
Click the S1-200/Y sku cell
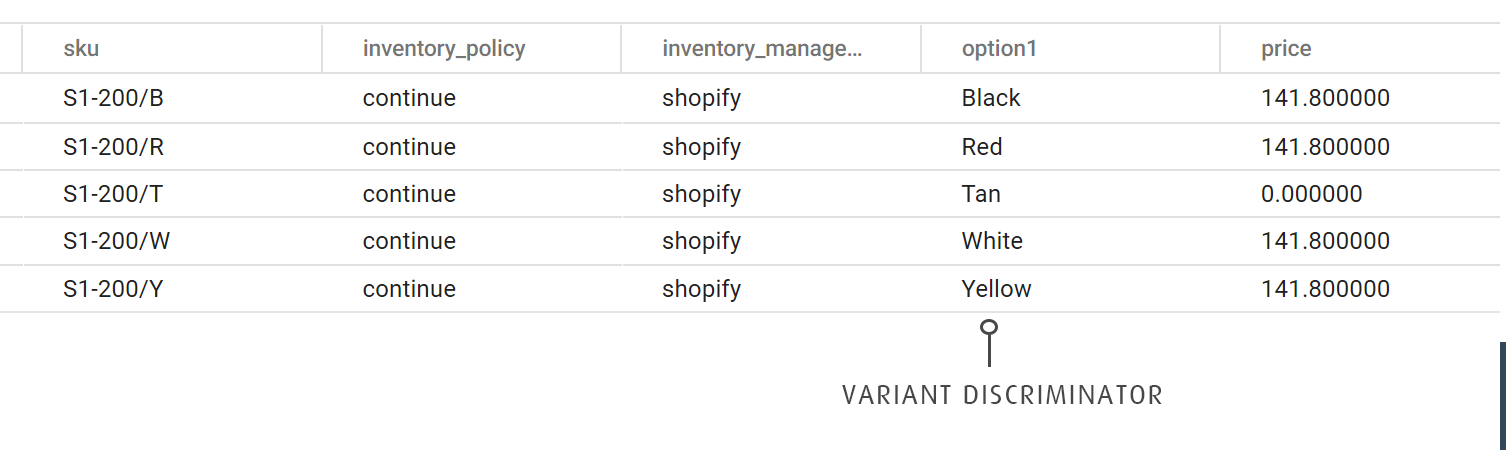pyautogui.click(x=113, y=289)
